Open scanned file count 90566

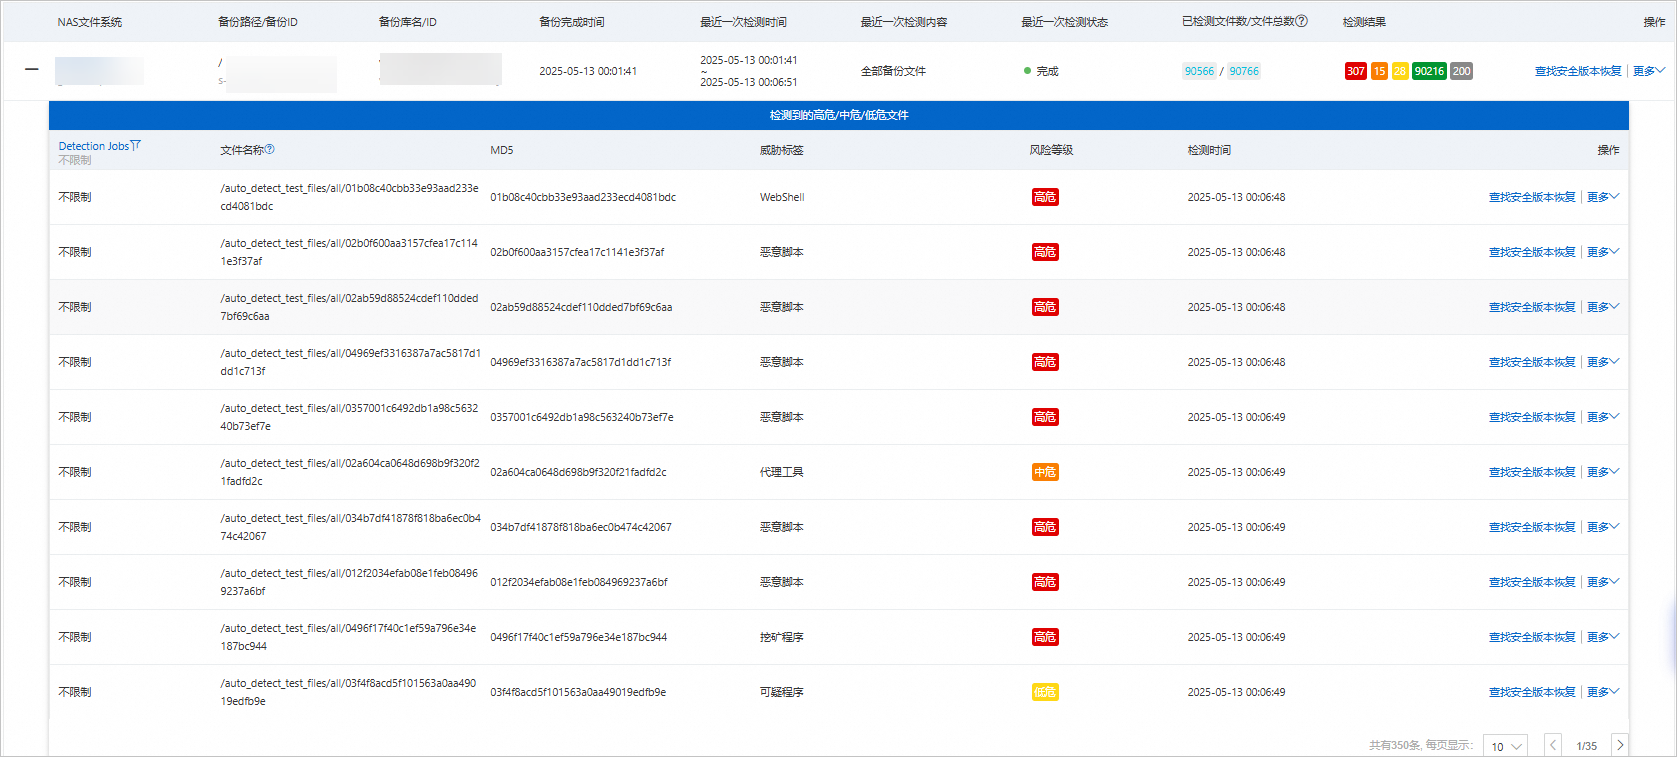click(1199, 71)
